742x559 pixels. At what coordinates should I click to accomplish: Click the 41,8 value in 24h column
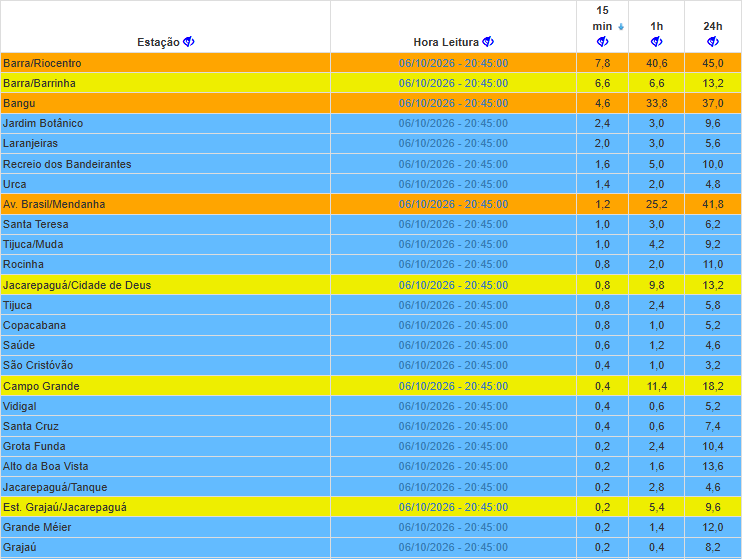tap(713, 204)
